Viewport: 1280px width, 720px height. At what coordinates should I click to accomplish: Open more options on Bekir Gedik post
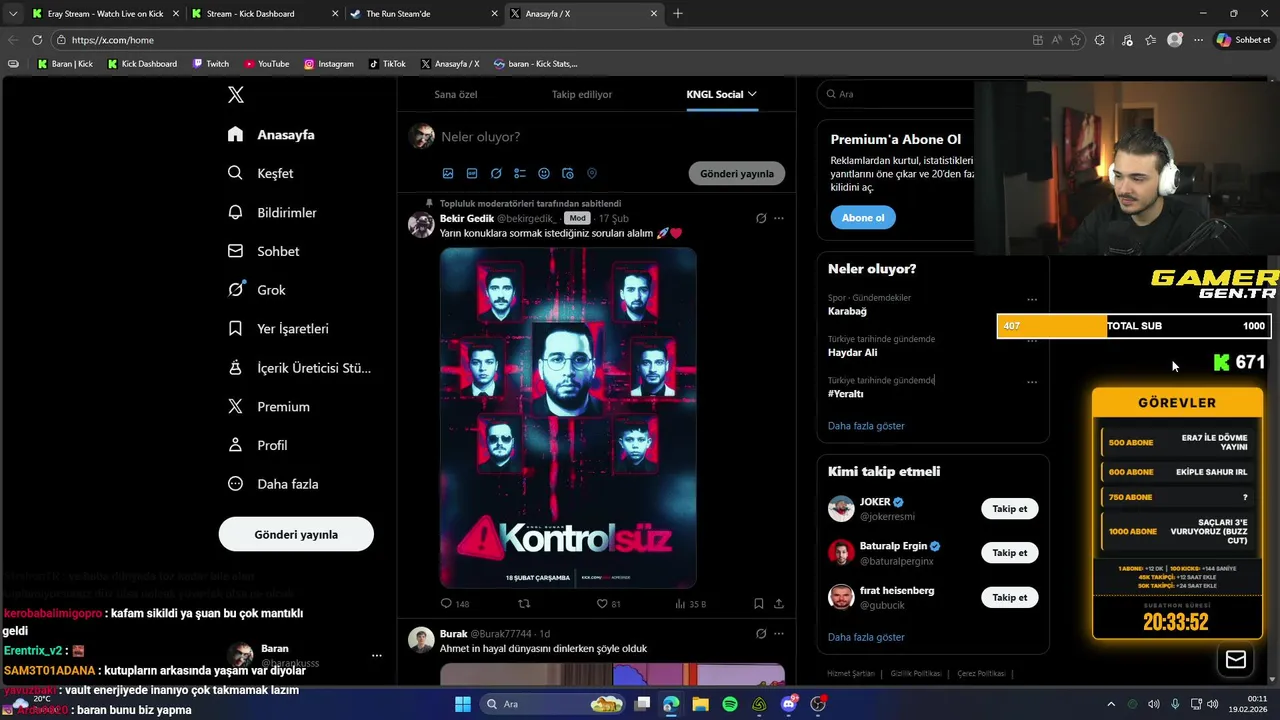coord(779,218)
